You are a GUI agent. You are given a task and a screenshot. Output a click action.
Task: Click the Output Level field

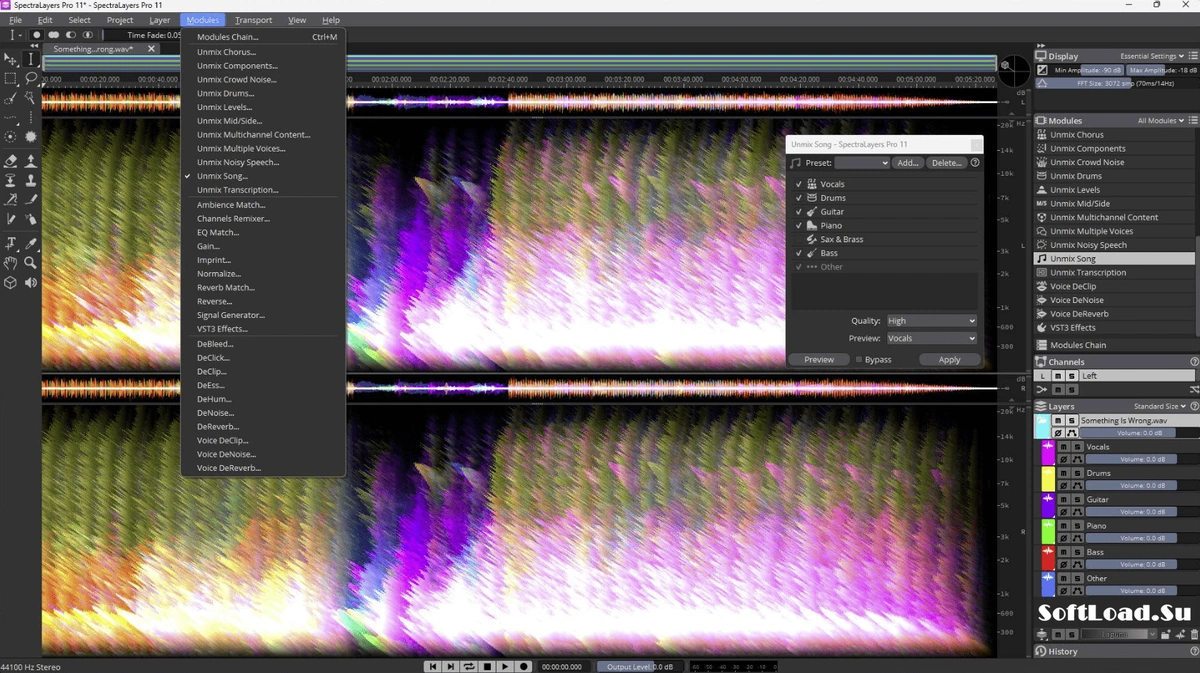coord(640,667)
